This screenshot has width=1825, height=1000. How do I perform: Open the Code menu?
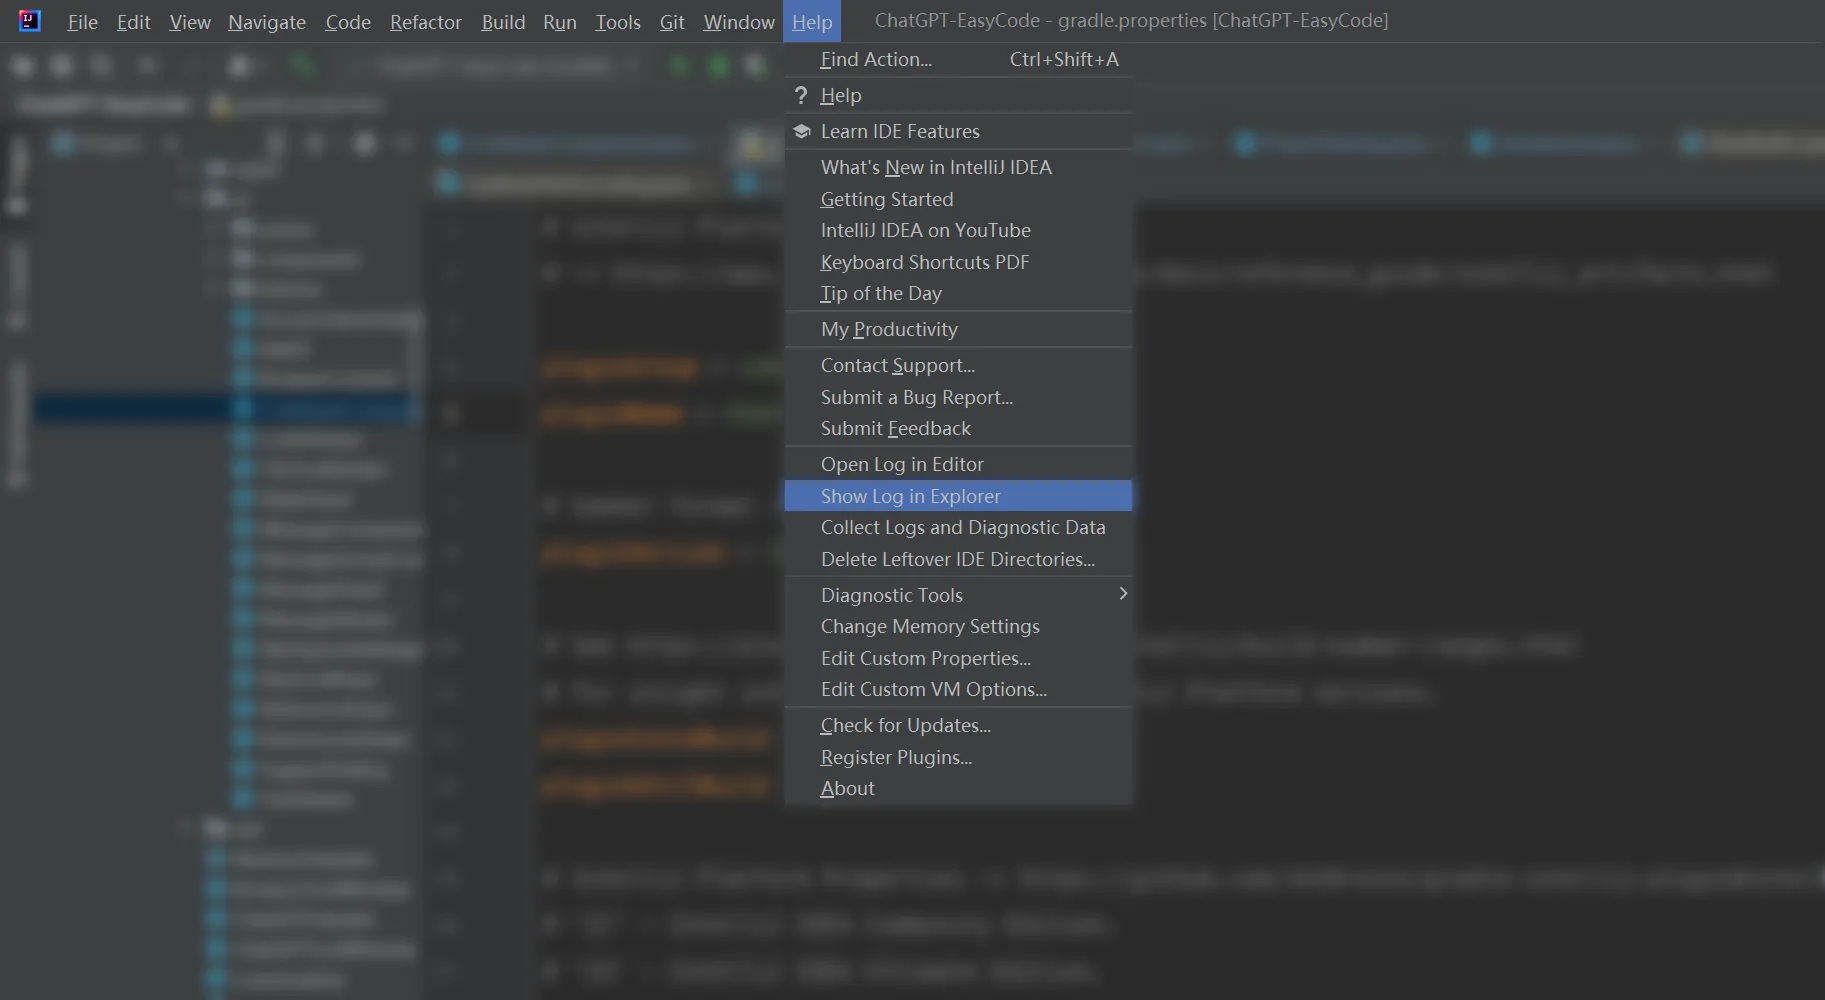point(347,22)
